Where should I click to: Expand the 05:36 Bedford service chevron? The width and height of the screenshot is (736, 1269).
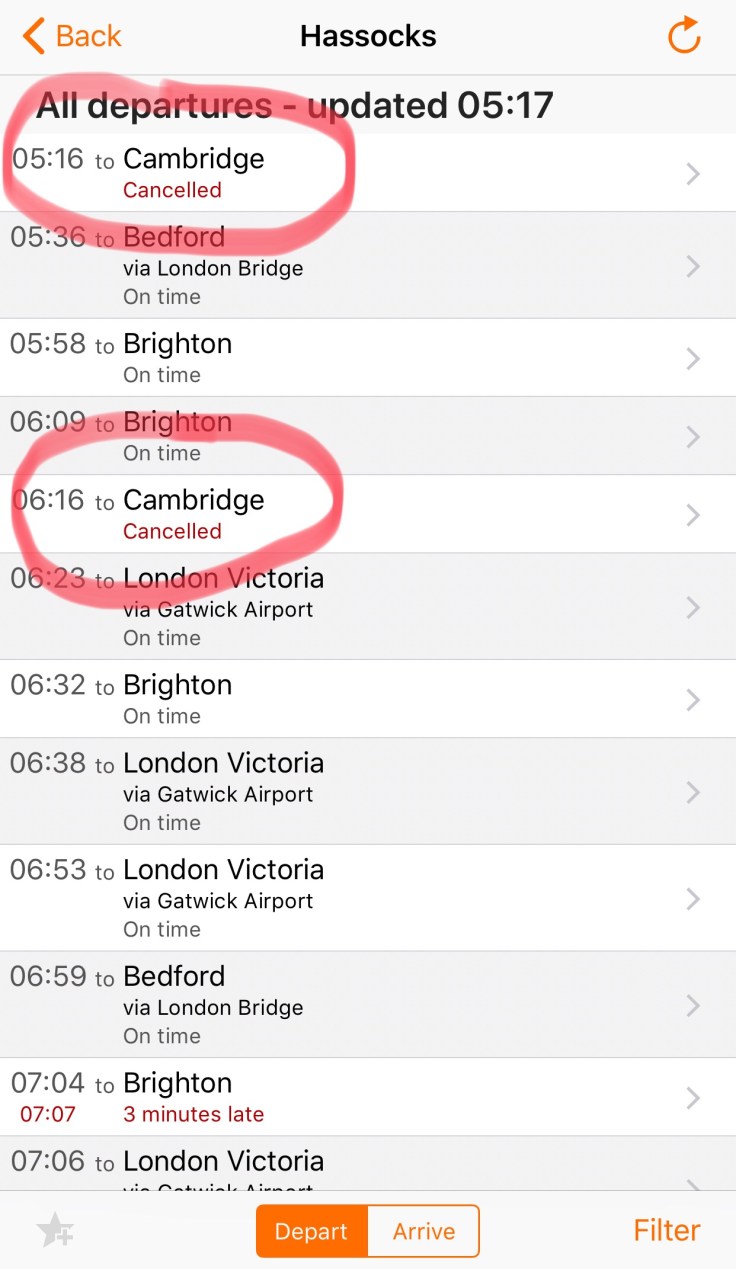(x=693, y=266)
